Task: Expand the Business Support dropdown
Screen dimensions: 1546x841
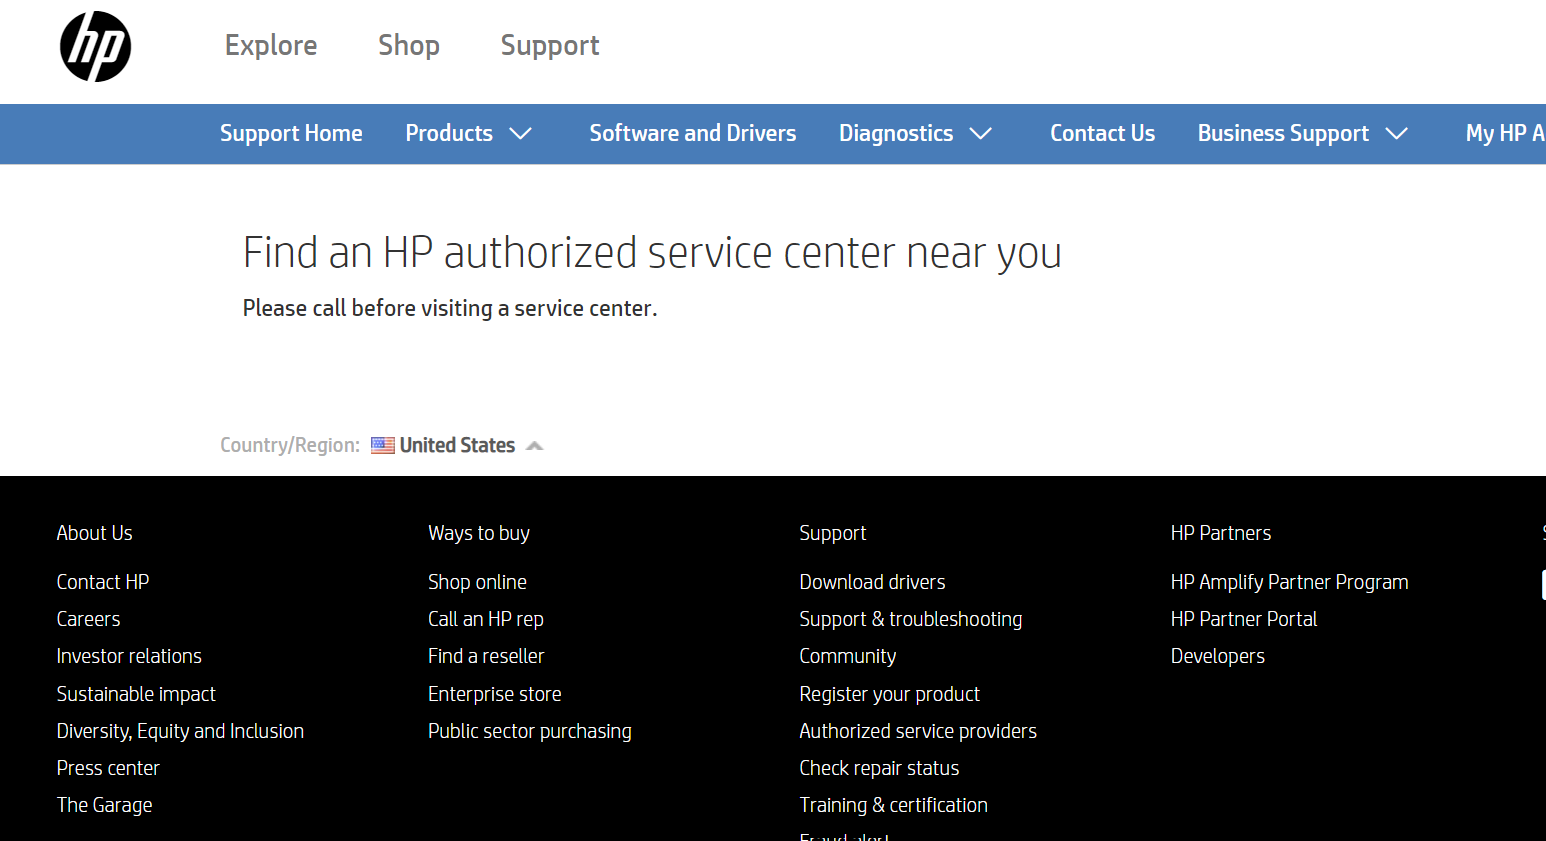Action: 1303,133
